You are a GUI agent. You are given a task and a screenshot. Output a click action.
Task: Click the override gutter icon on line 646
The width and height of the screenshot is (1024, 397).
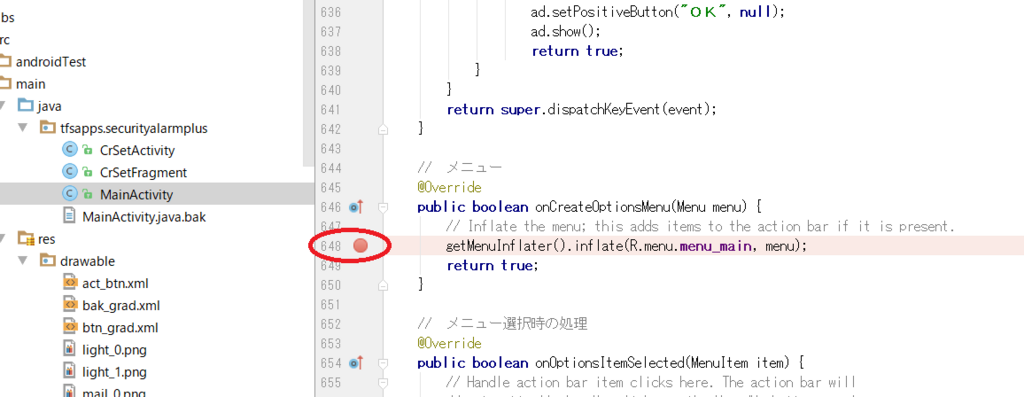[x=356, y=208]
